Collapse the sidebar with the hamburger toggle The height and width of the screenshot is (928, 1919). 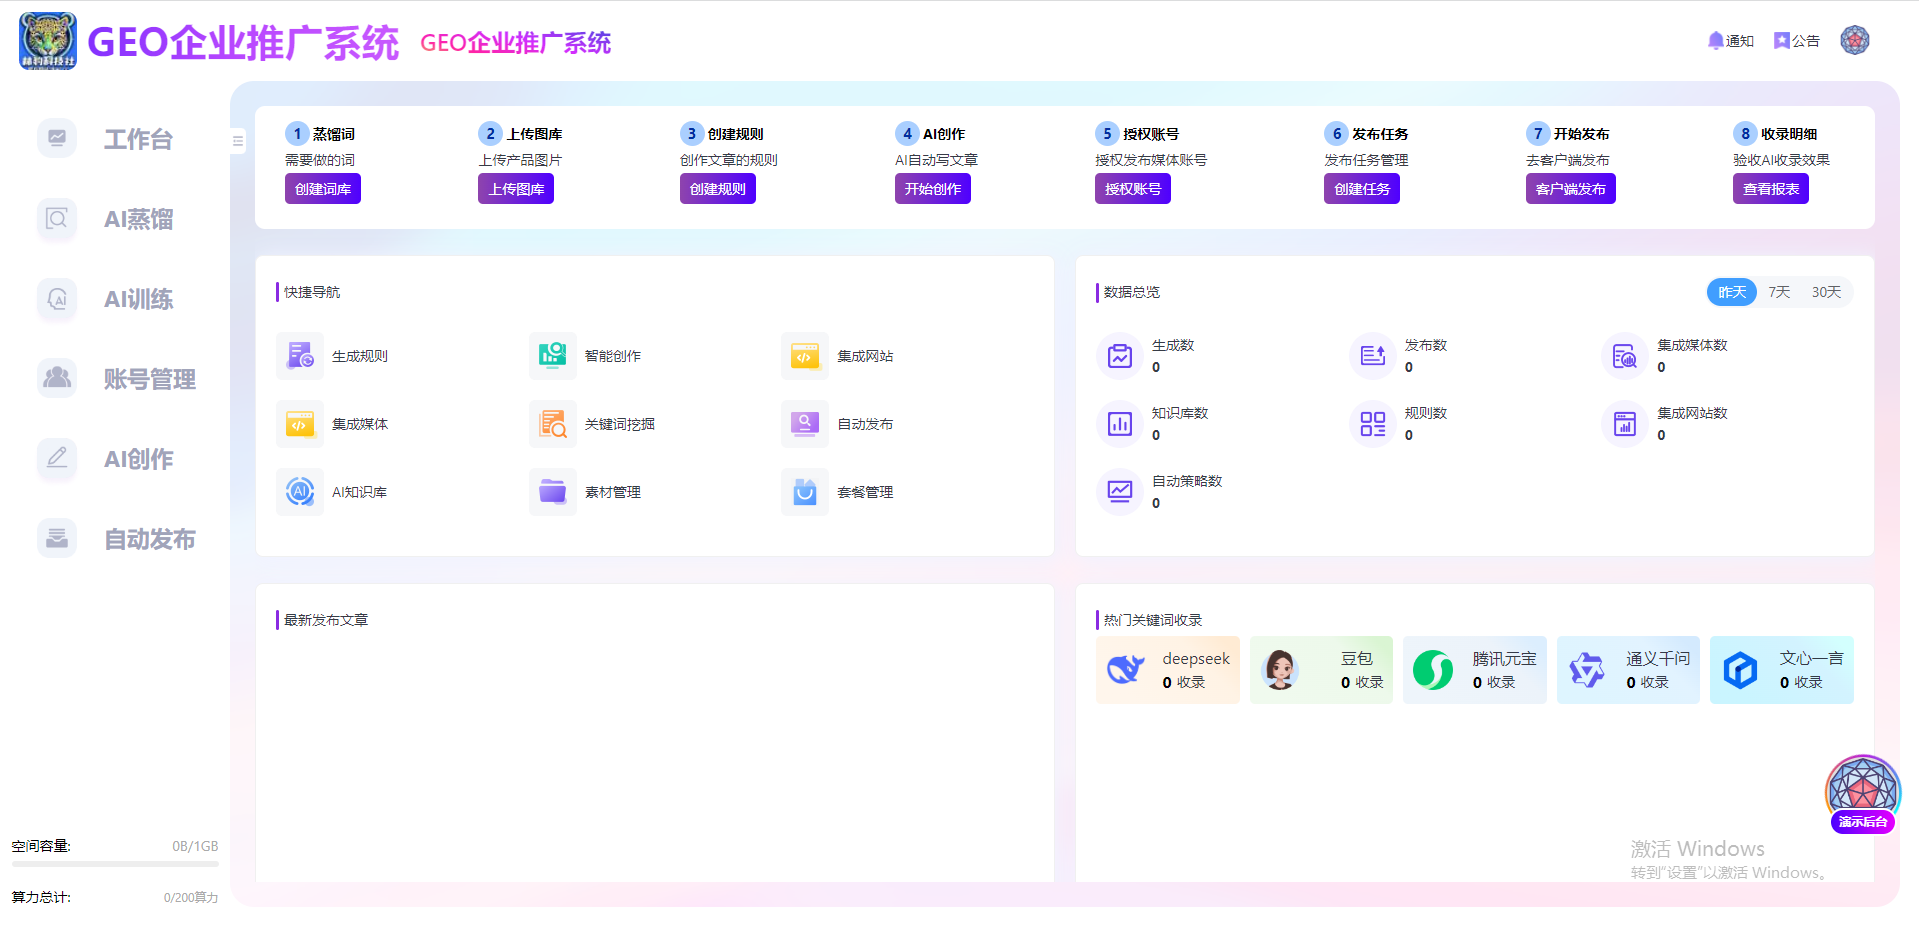tap(237, 141)
